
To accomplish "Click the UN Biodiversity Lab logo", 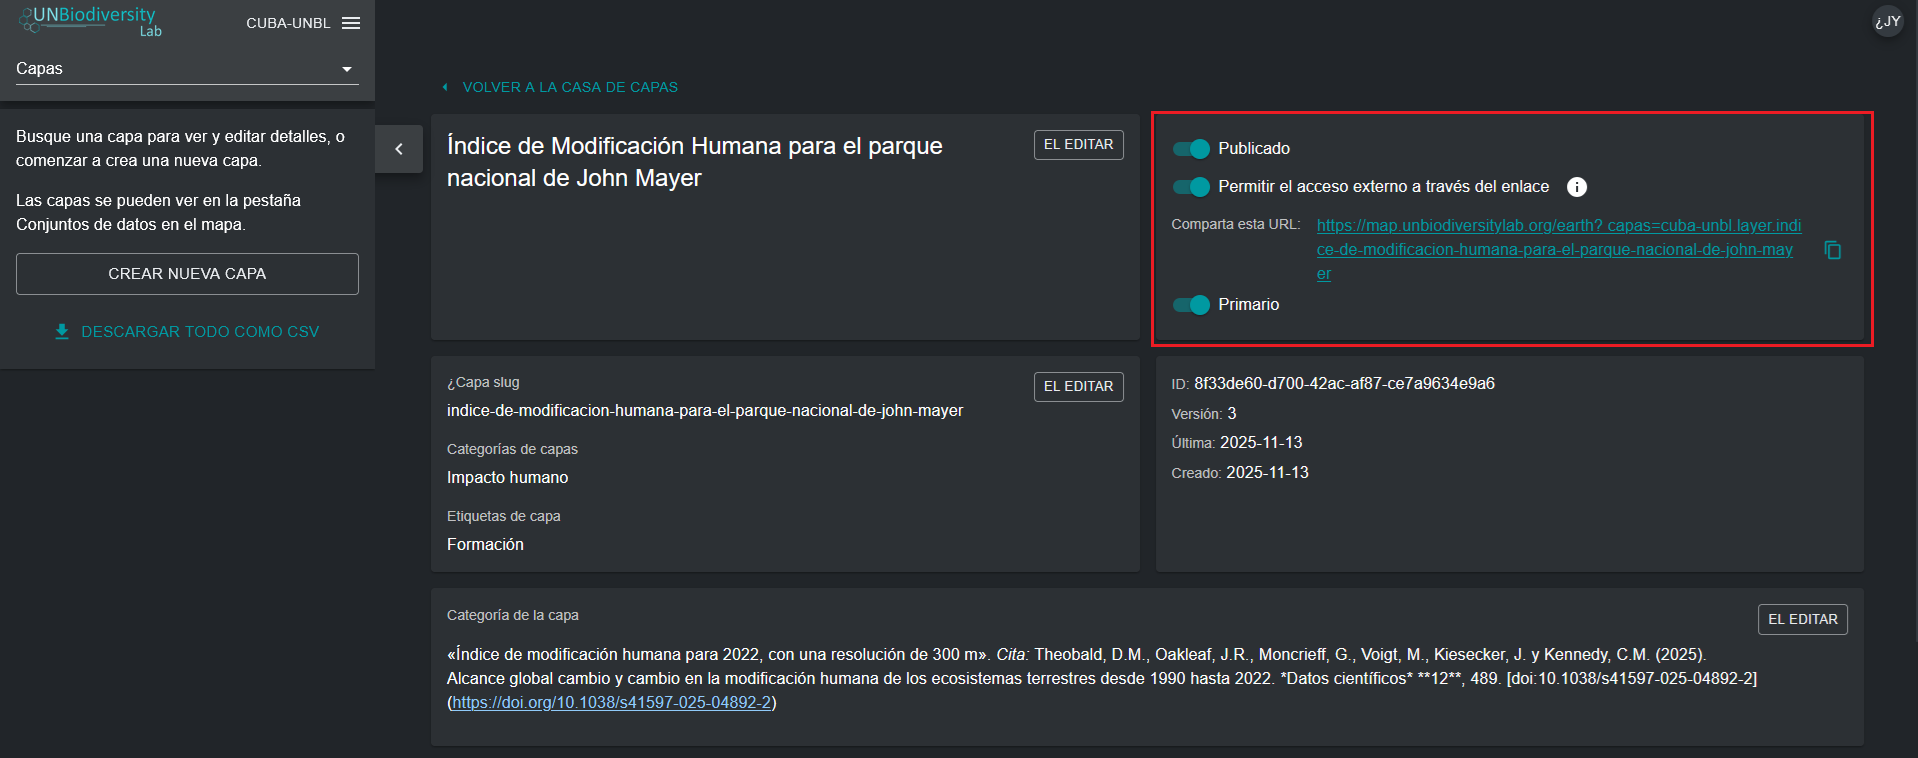I will tap(90, 20).
